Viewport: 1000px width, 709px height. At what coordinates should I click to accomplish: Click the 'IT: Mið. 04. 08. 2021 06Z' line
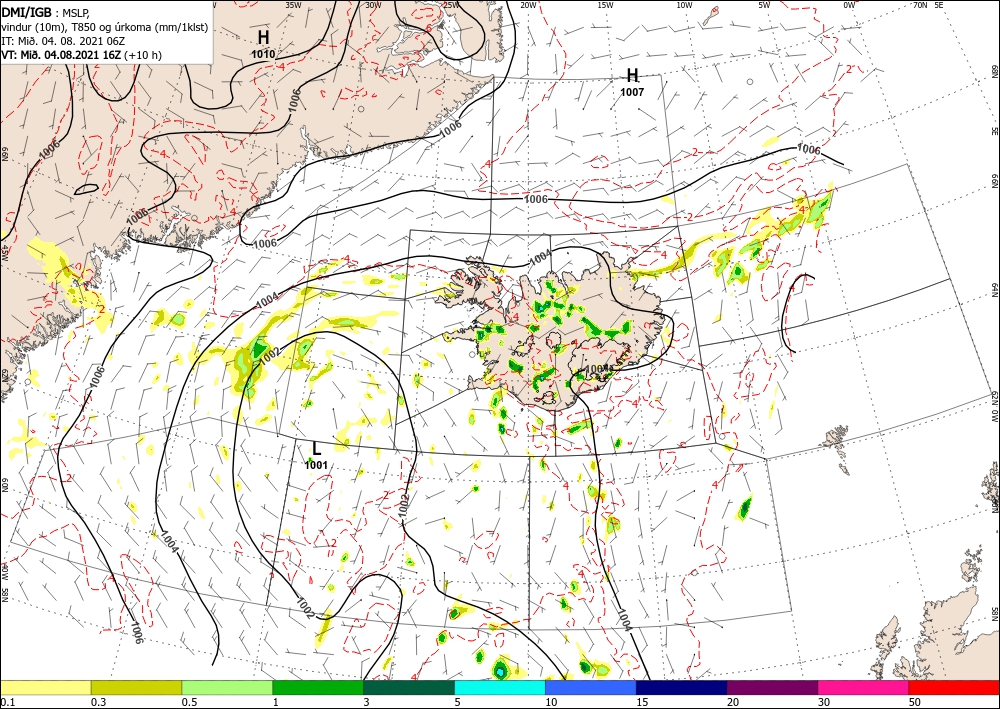click(x=62, y=41)
